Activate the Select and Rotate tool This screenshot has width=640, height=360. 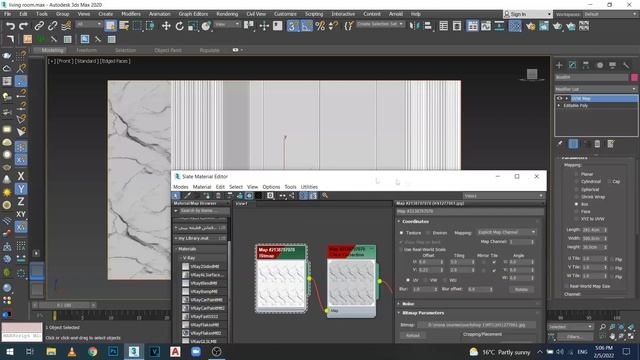pyautogui.click(x=180, y=26)
